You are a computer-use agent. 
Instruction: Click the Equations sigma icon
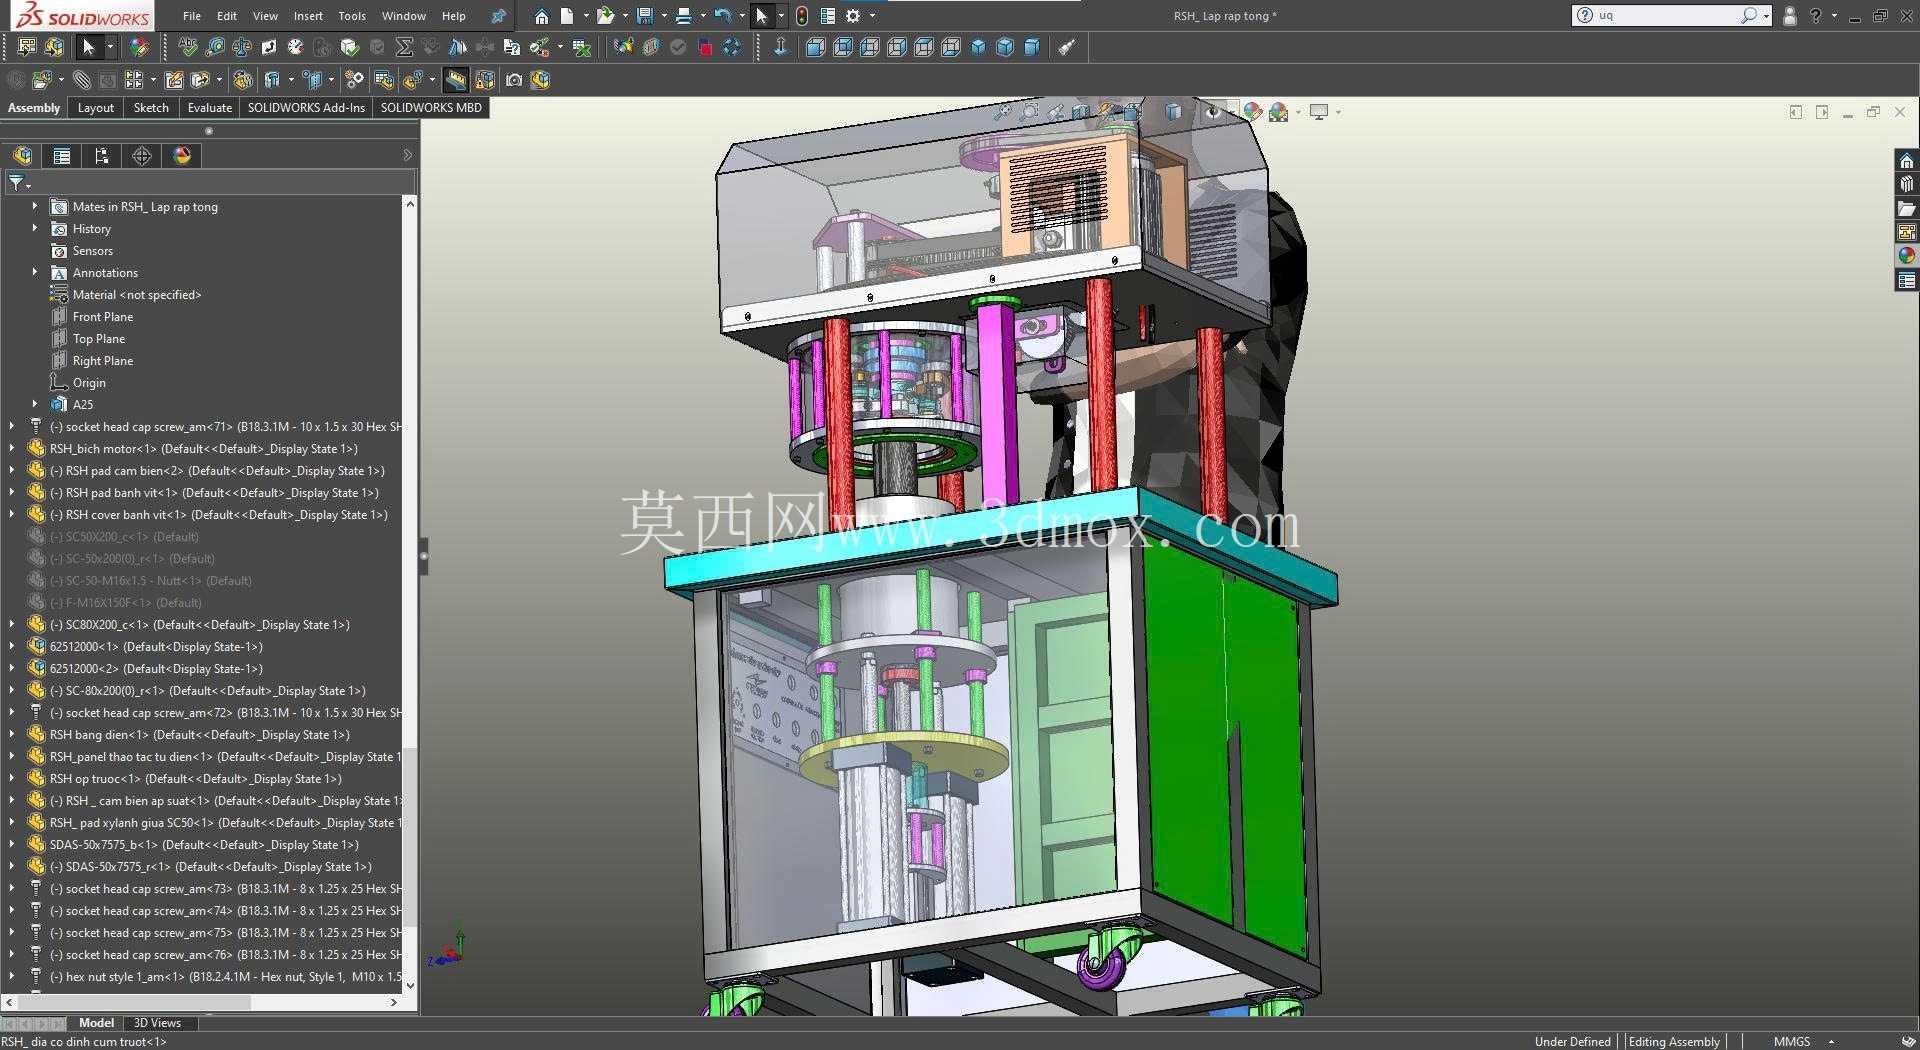[x=404, y=47]
